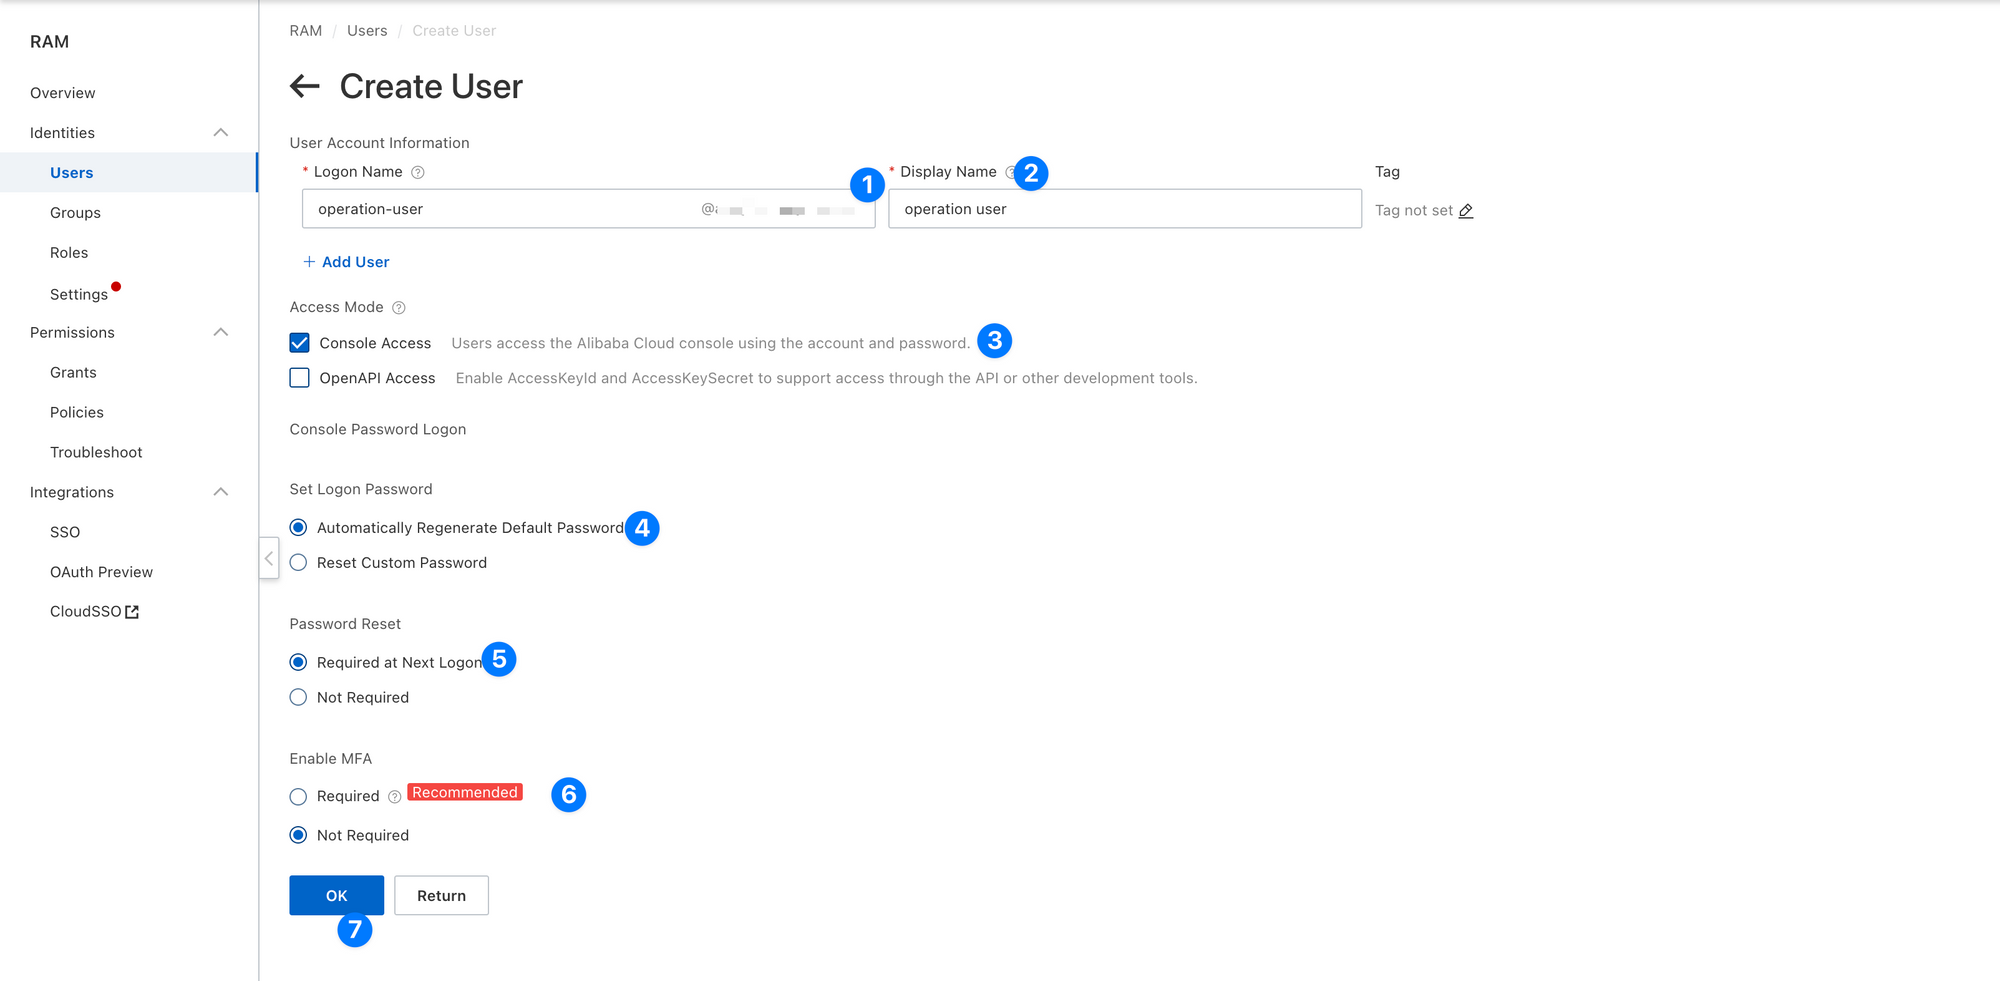Click the plus icon beside Add User
2000x981 pixels.
(x=309, y=262)
